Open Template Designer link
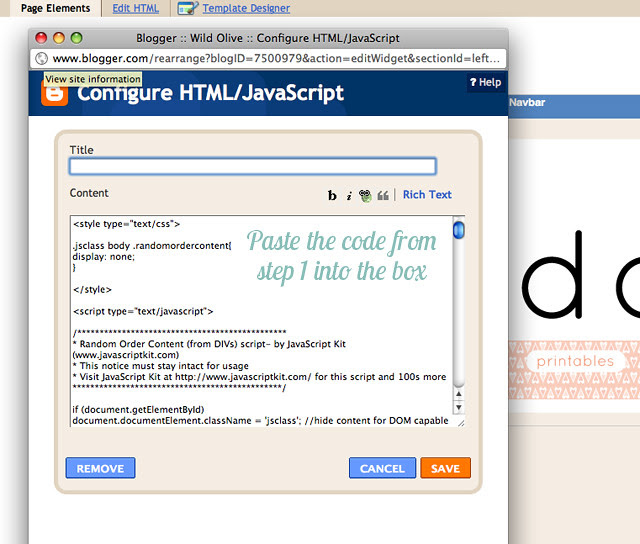 tap(246, 8)
